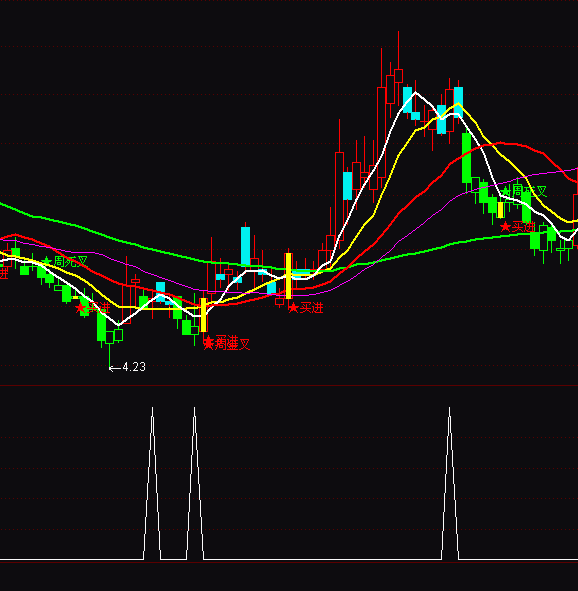Click the first white spike in the indicator panel

click(x=152, y=483)
